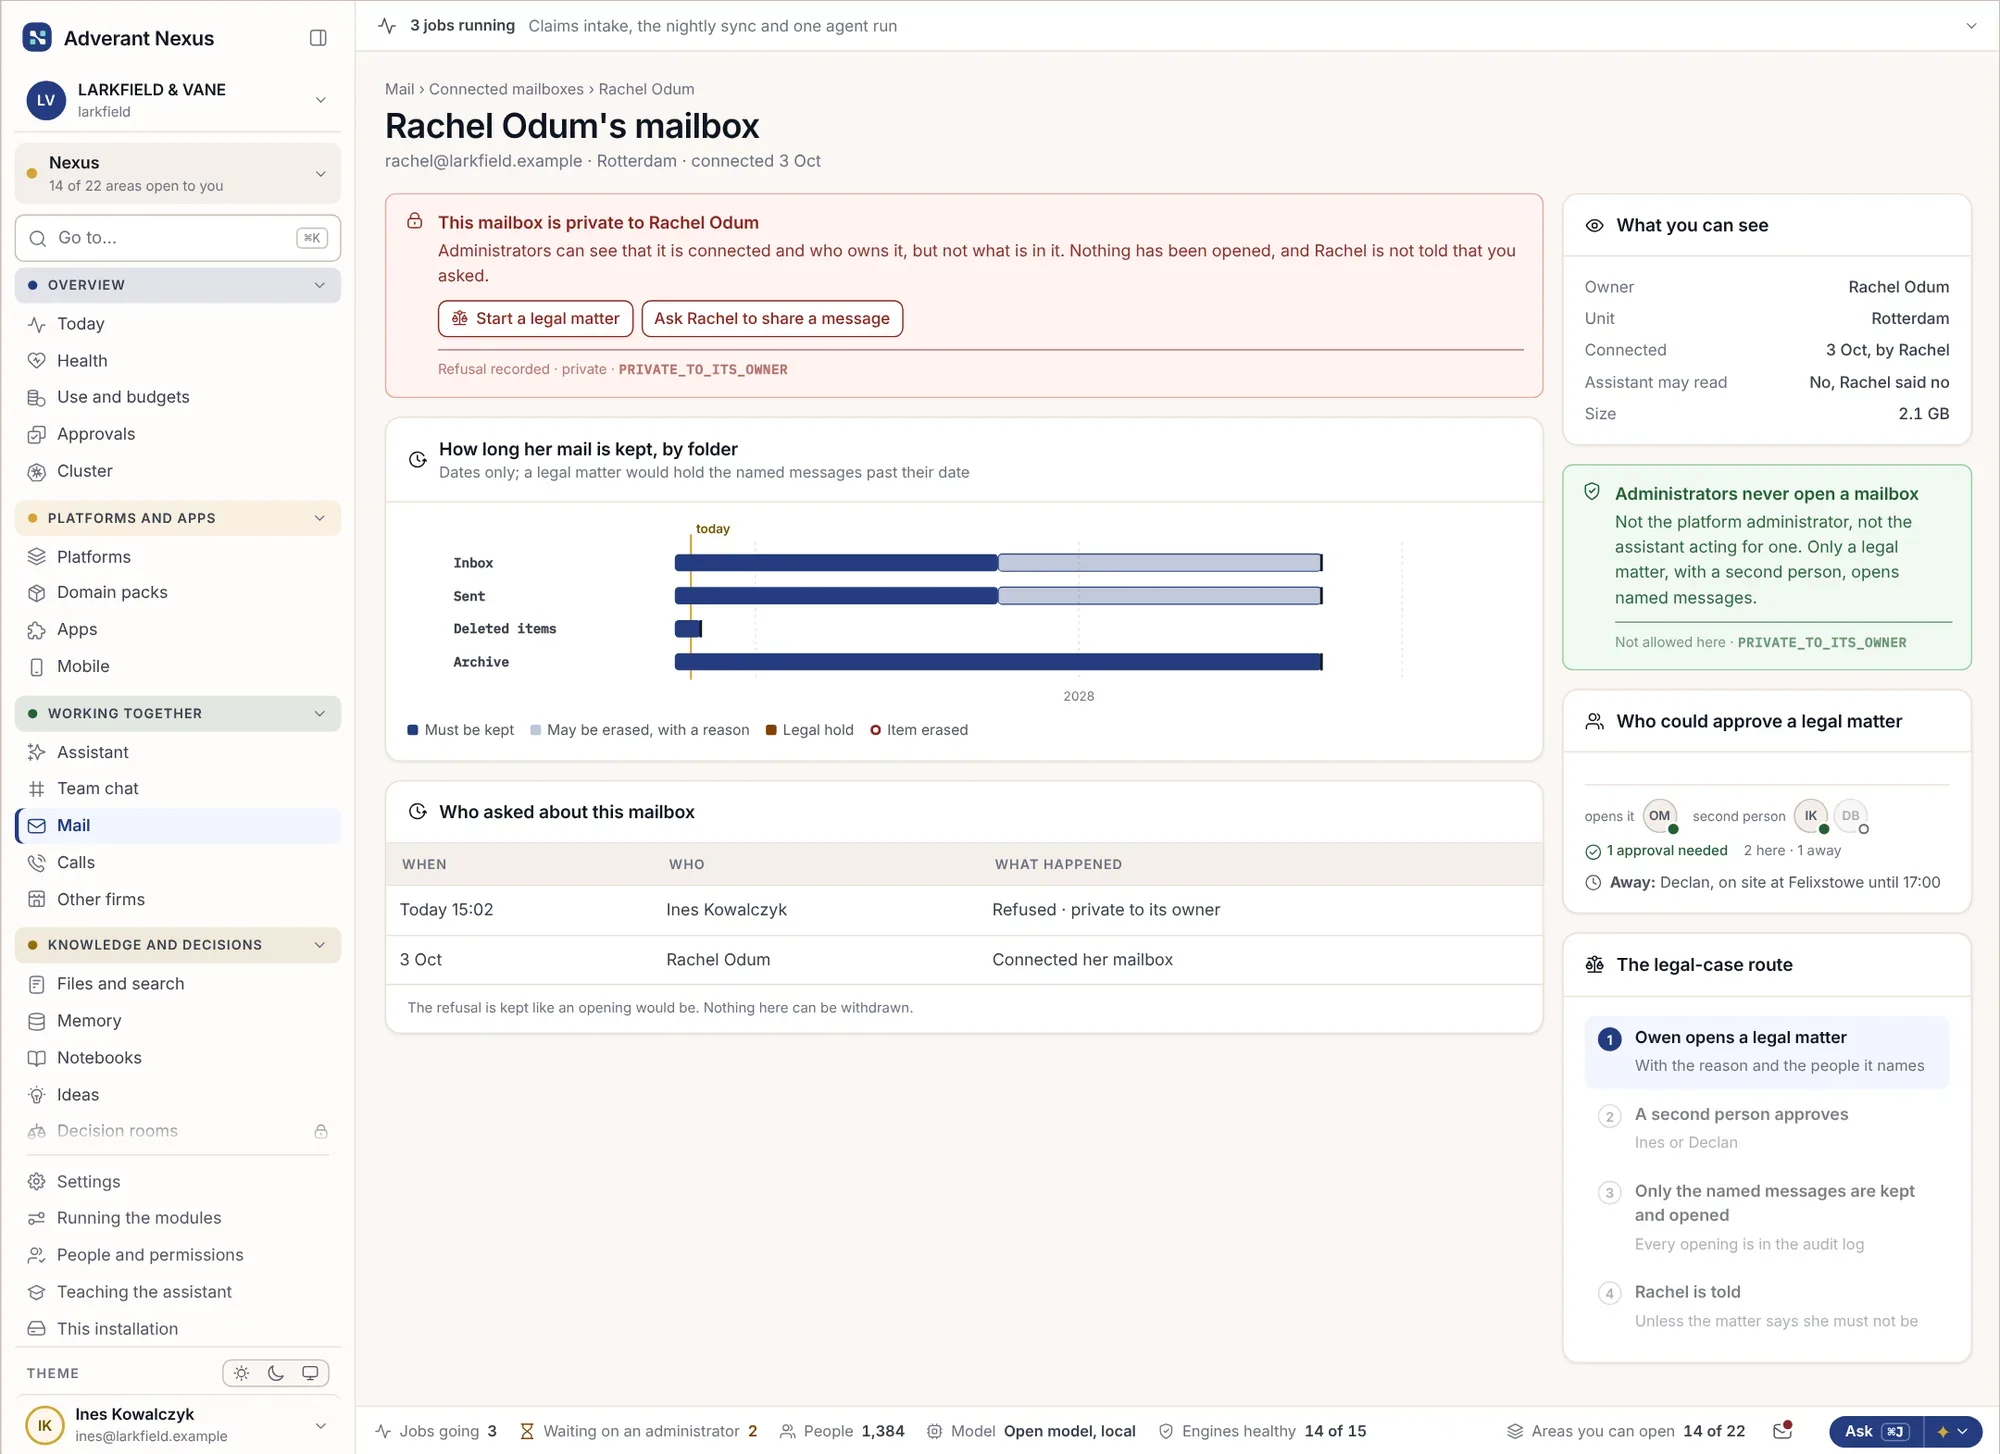Open Use and budgets page

pyautogui.click(x=178, y=397)
